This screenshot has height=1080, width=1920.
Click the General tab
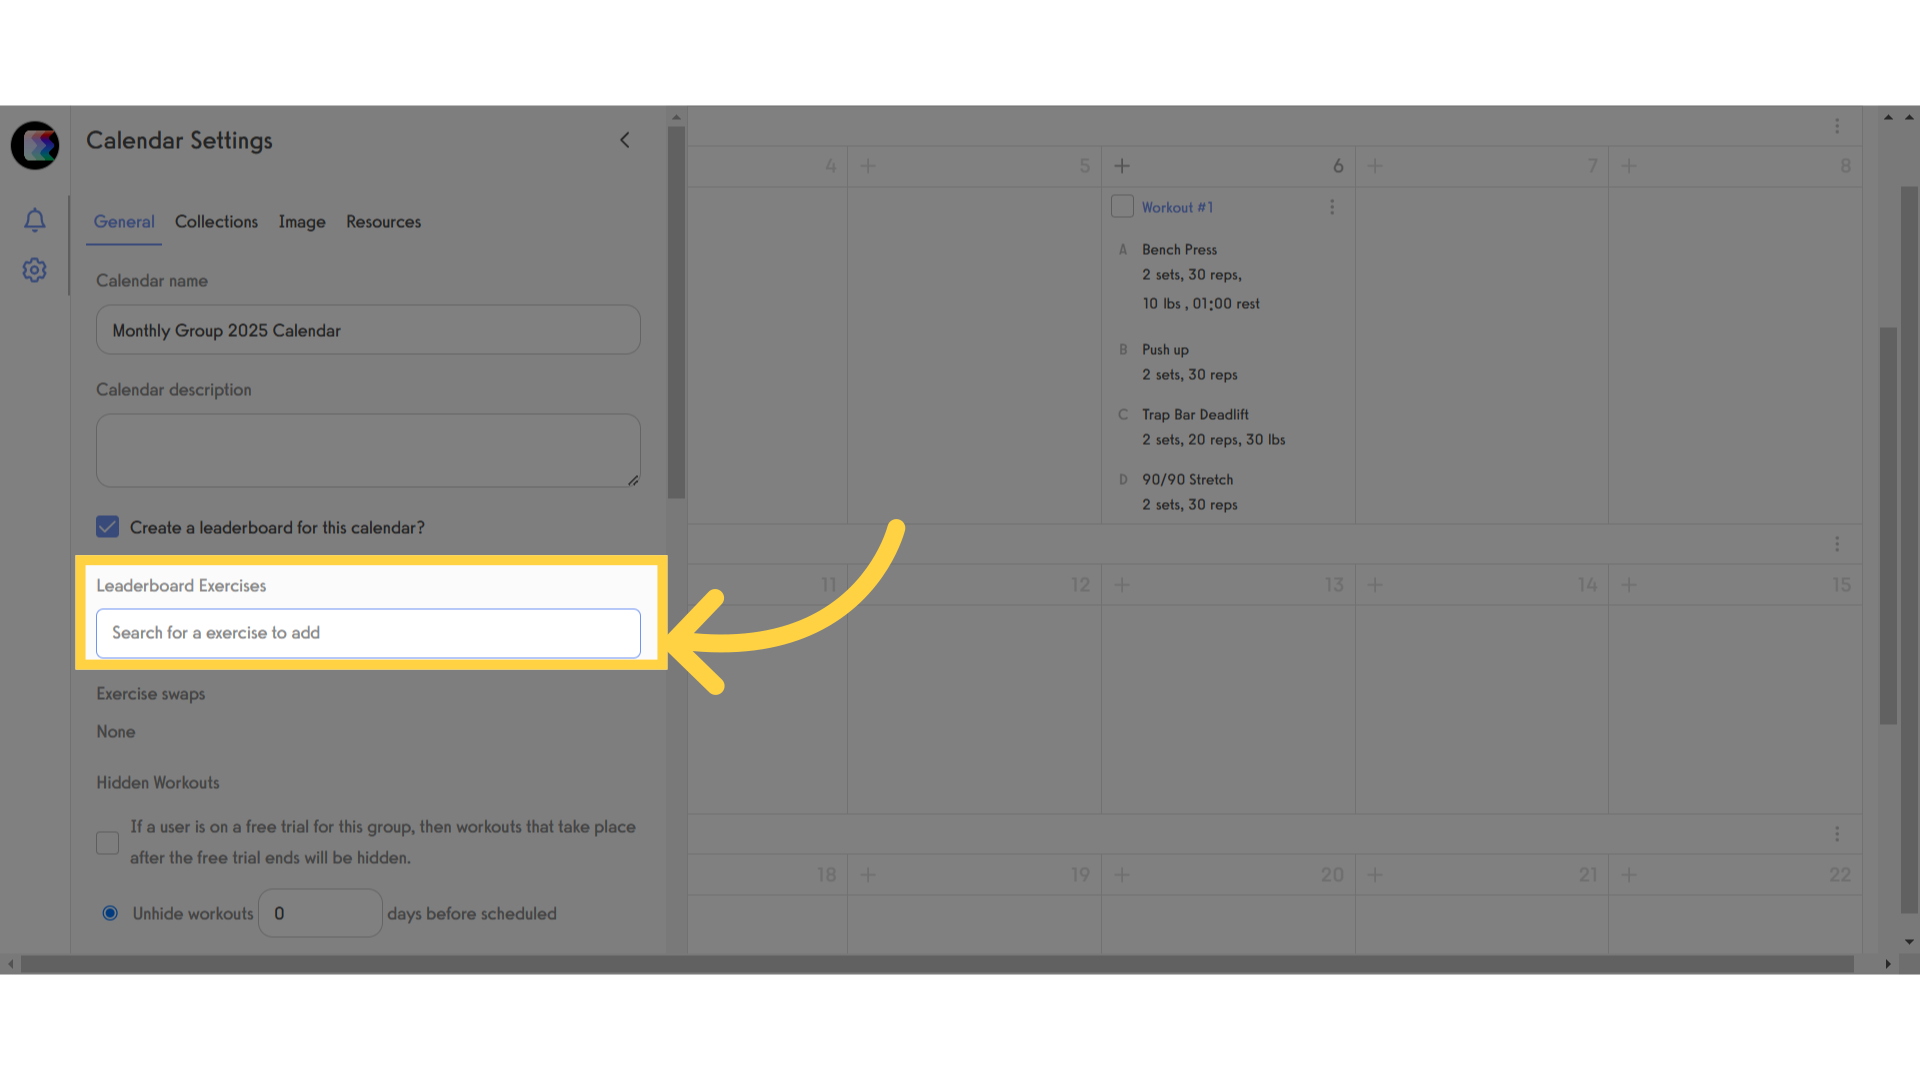123,222
